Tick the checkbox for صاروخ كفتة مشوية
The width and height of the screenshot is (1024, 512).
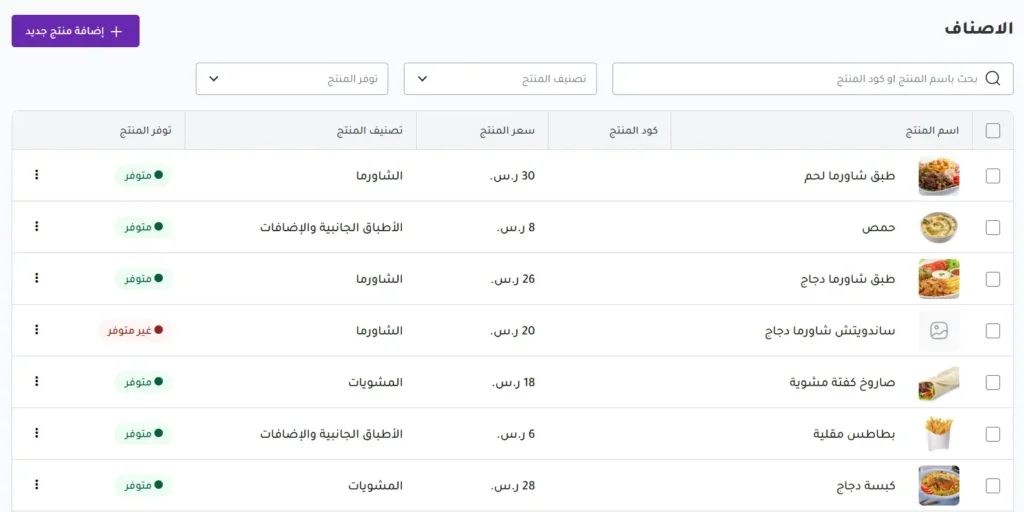[993, 383]
